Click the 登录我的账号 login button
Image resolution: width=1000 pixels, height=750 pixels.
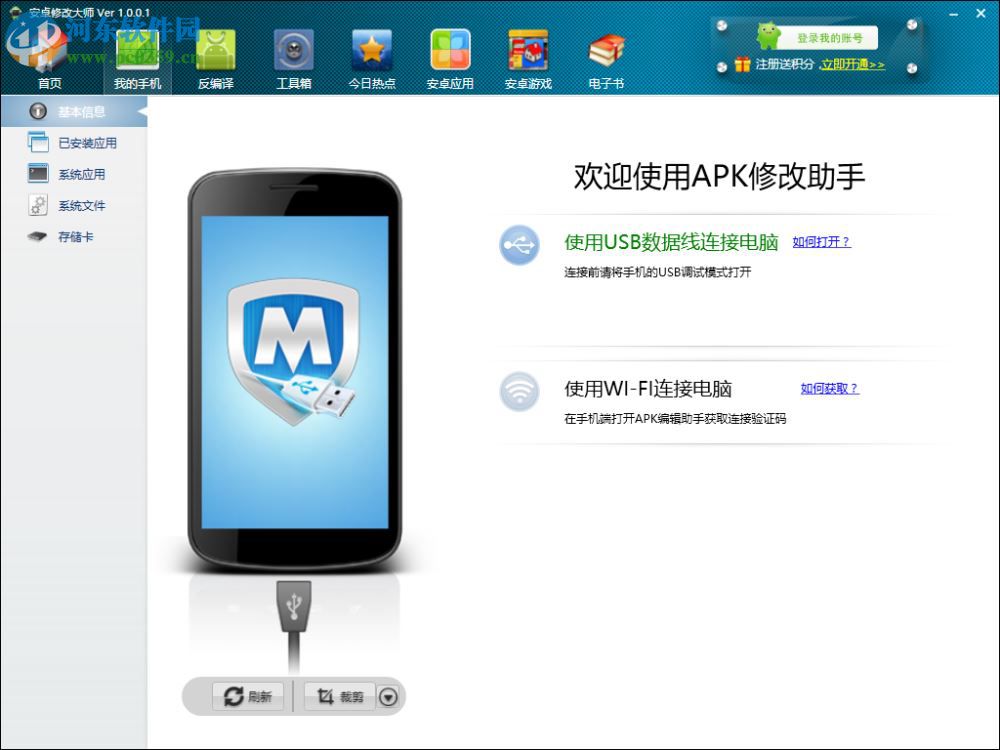pyautogui.click(x=829, y=38)
